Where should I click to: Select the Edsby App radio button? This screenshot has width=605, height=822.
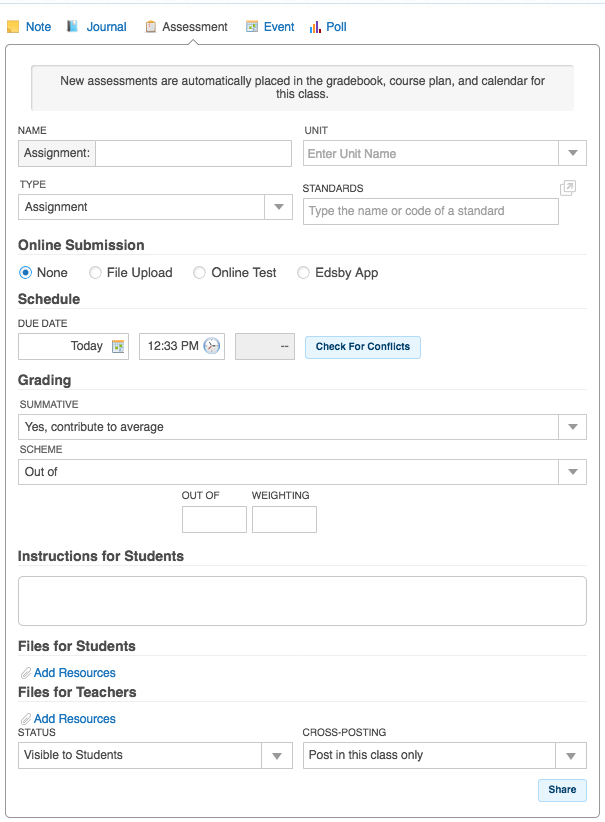304,272
